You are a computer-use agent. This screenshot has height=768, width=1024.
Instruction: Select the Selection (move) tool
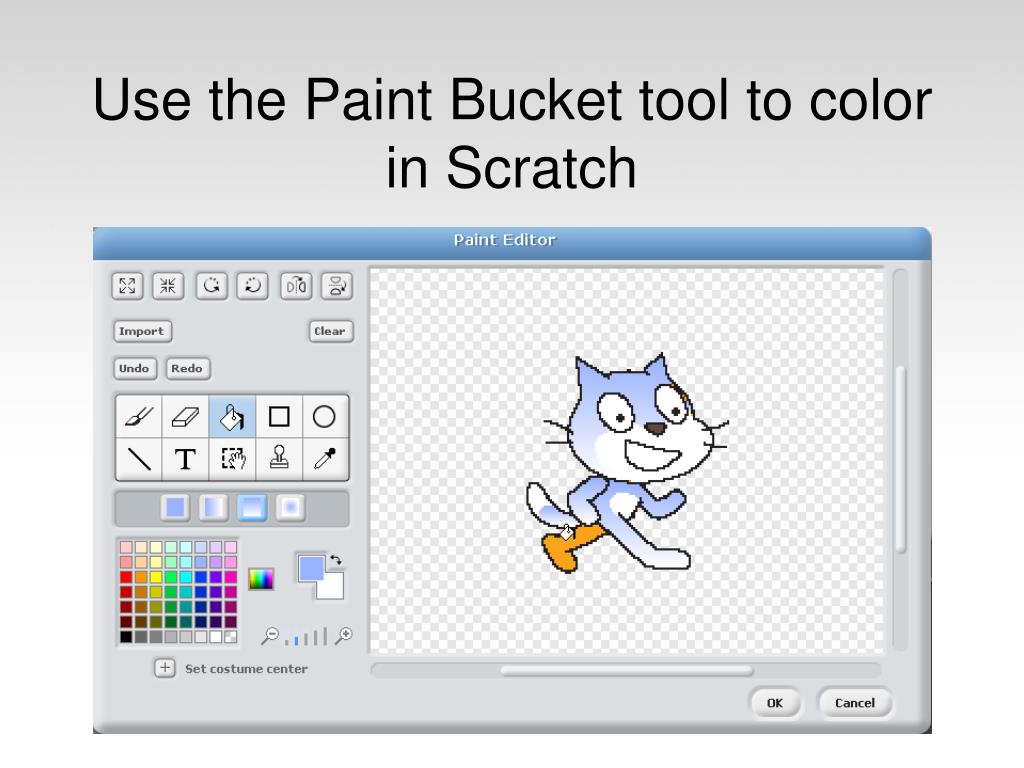pos(232,459)
